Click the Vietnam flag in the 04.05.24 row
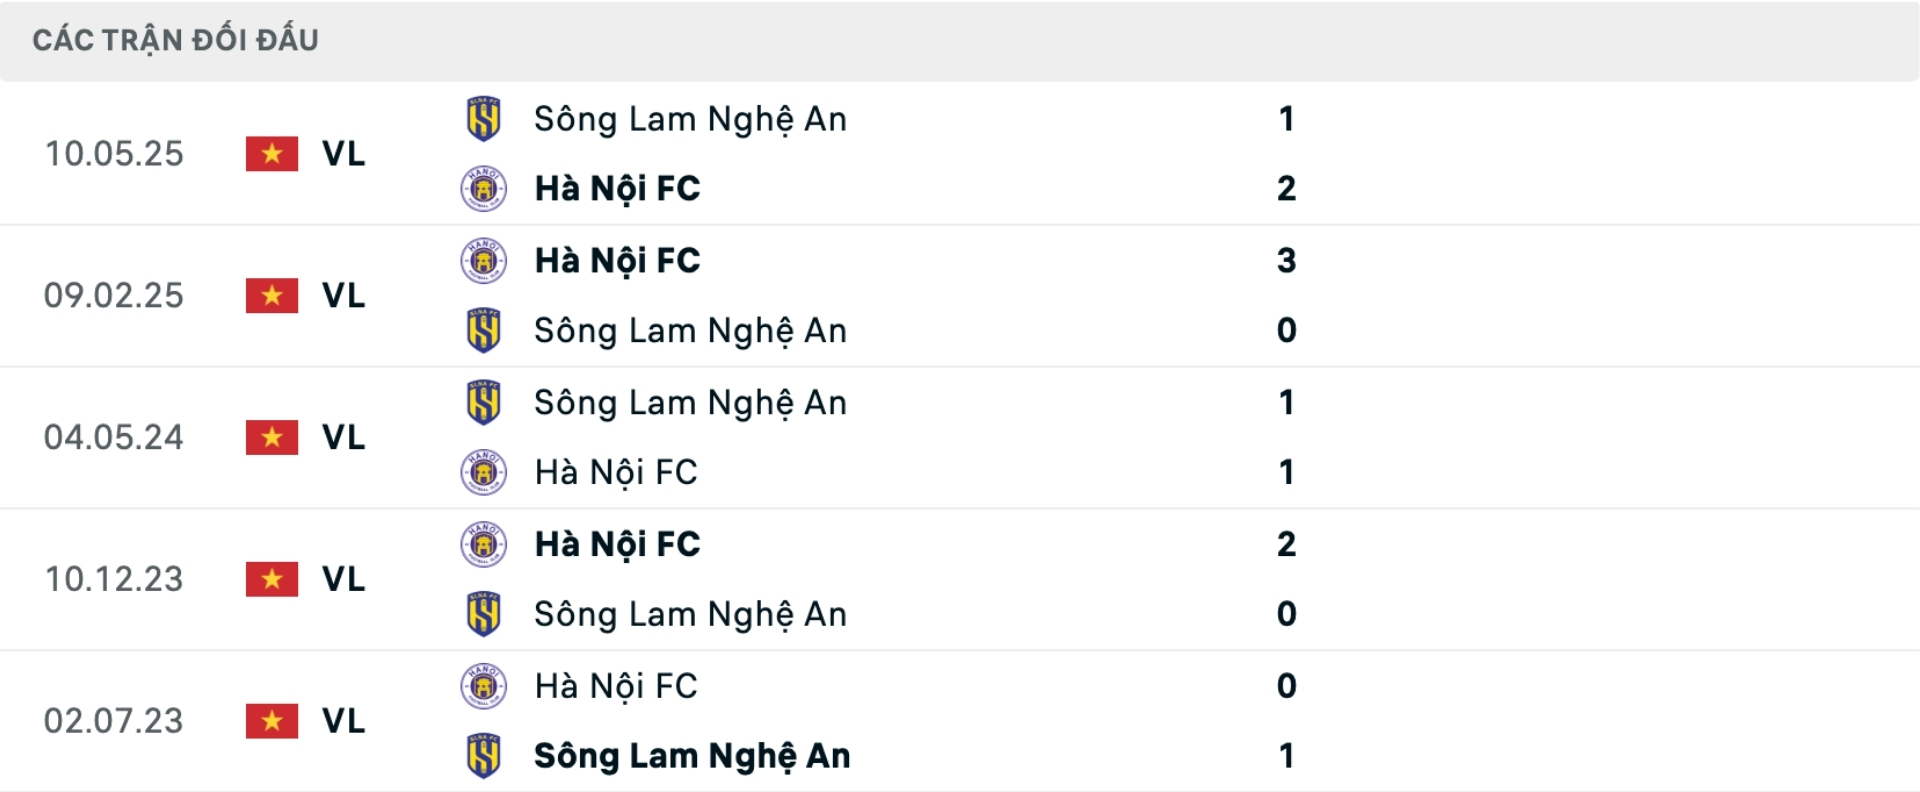 click(x=271, y=437)
